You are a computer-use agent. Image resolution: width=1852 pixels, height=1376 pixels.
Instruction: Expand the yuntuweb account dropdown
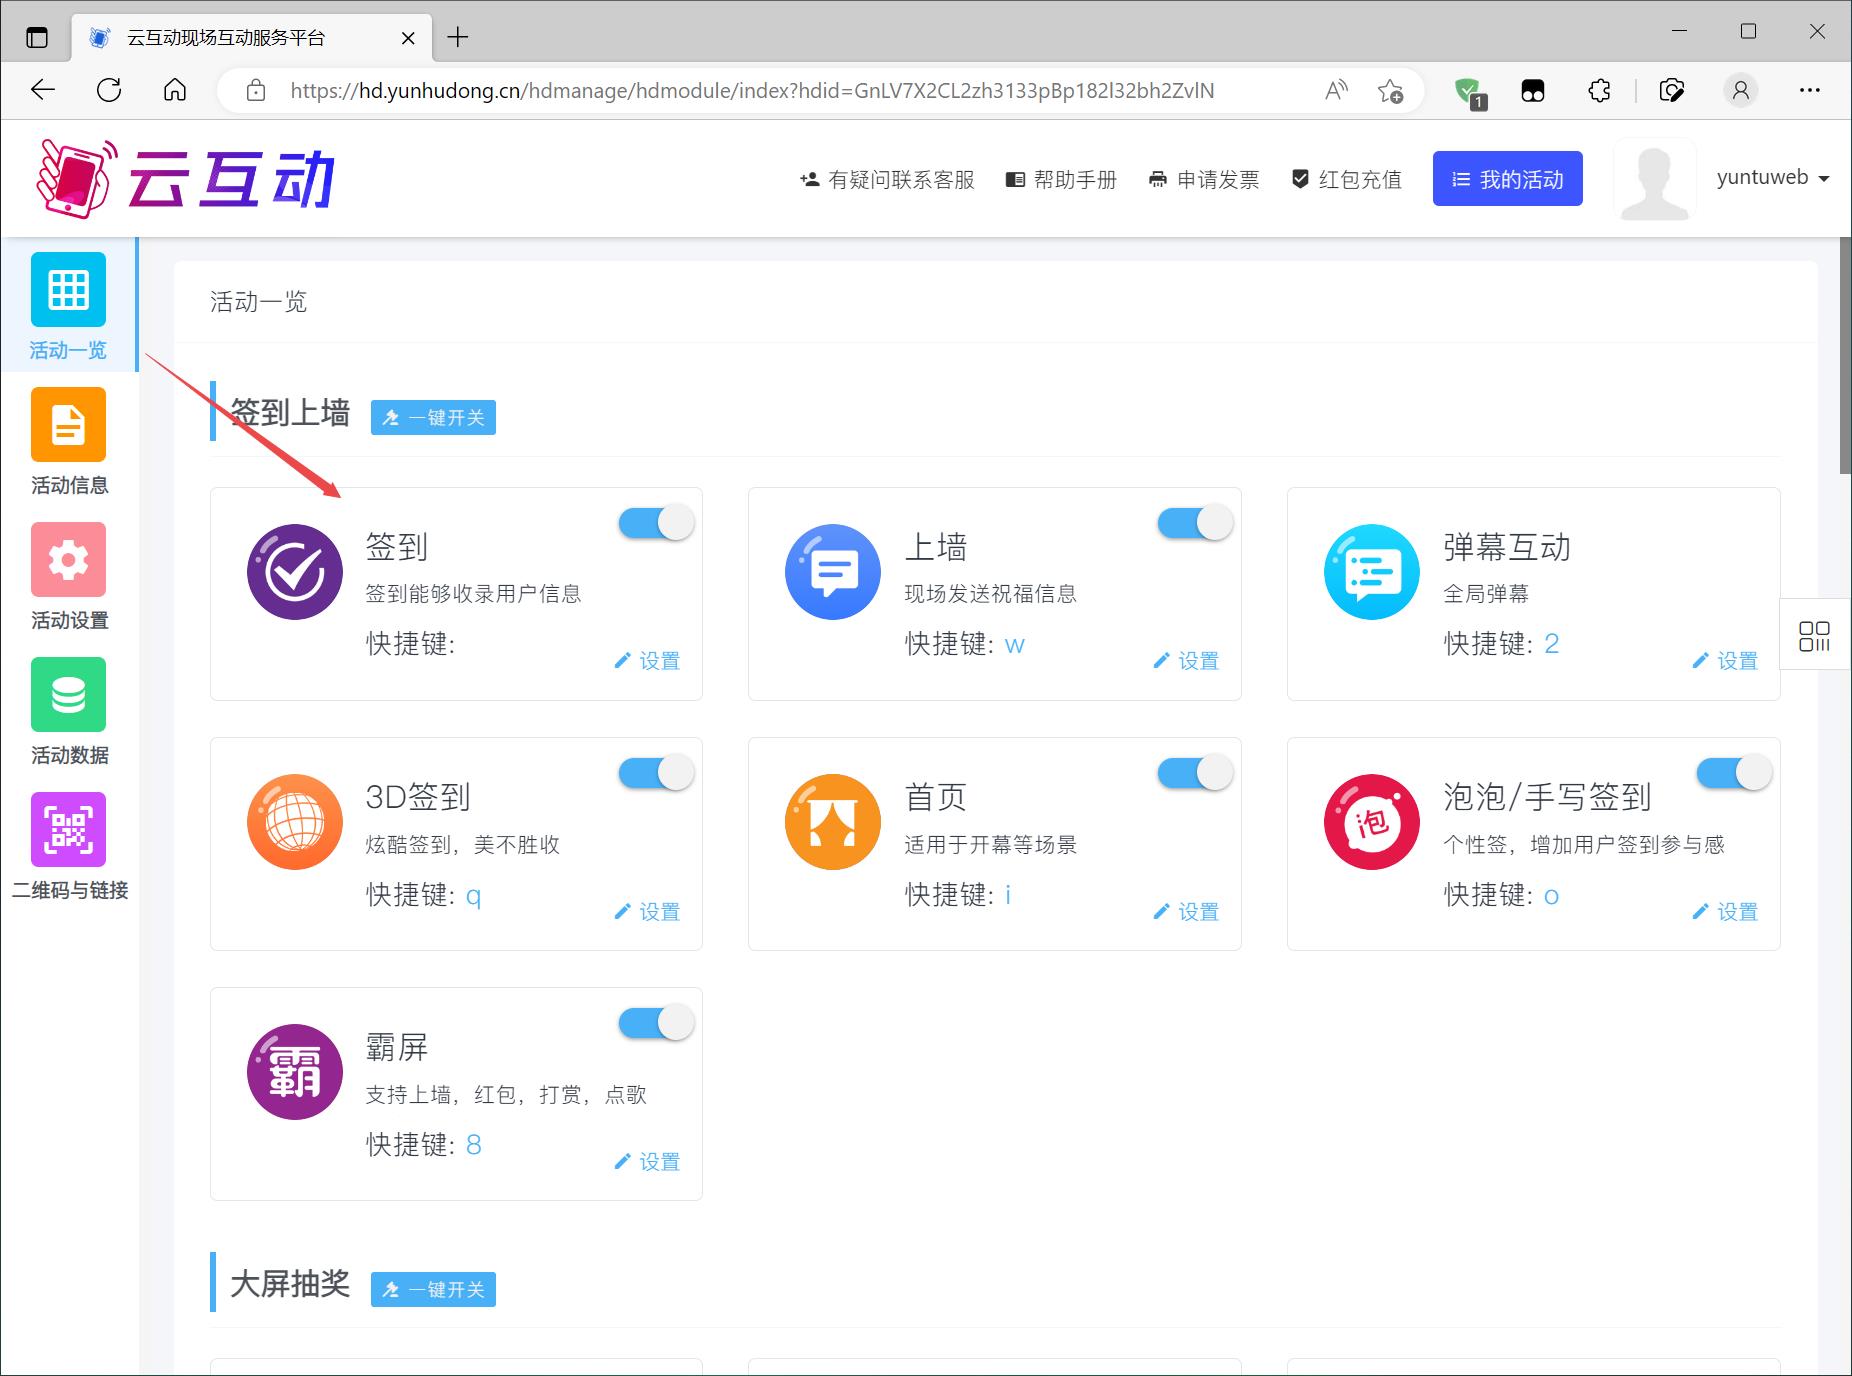click(x=1772, y=178)
